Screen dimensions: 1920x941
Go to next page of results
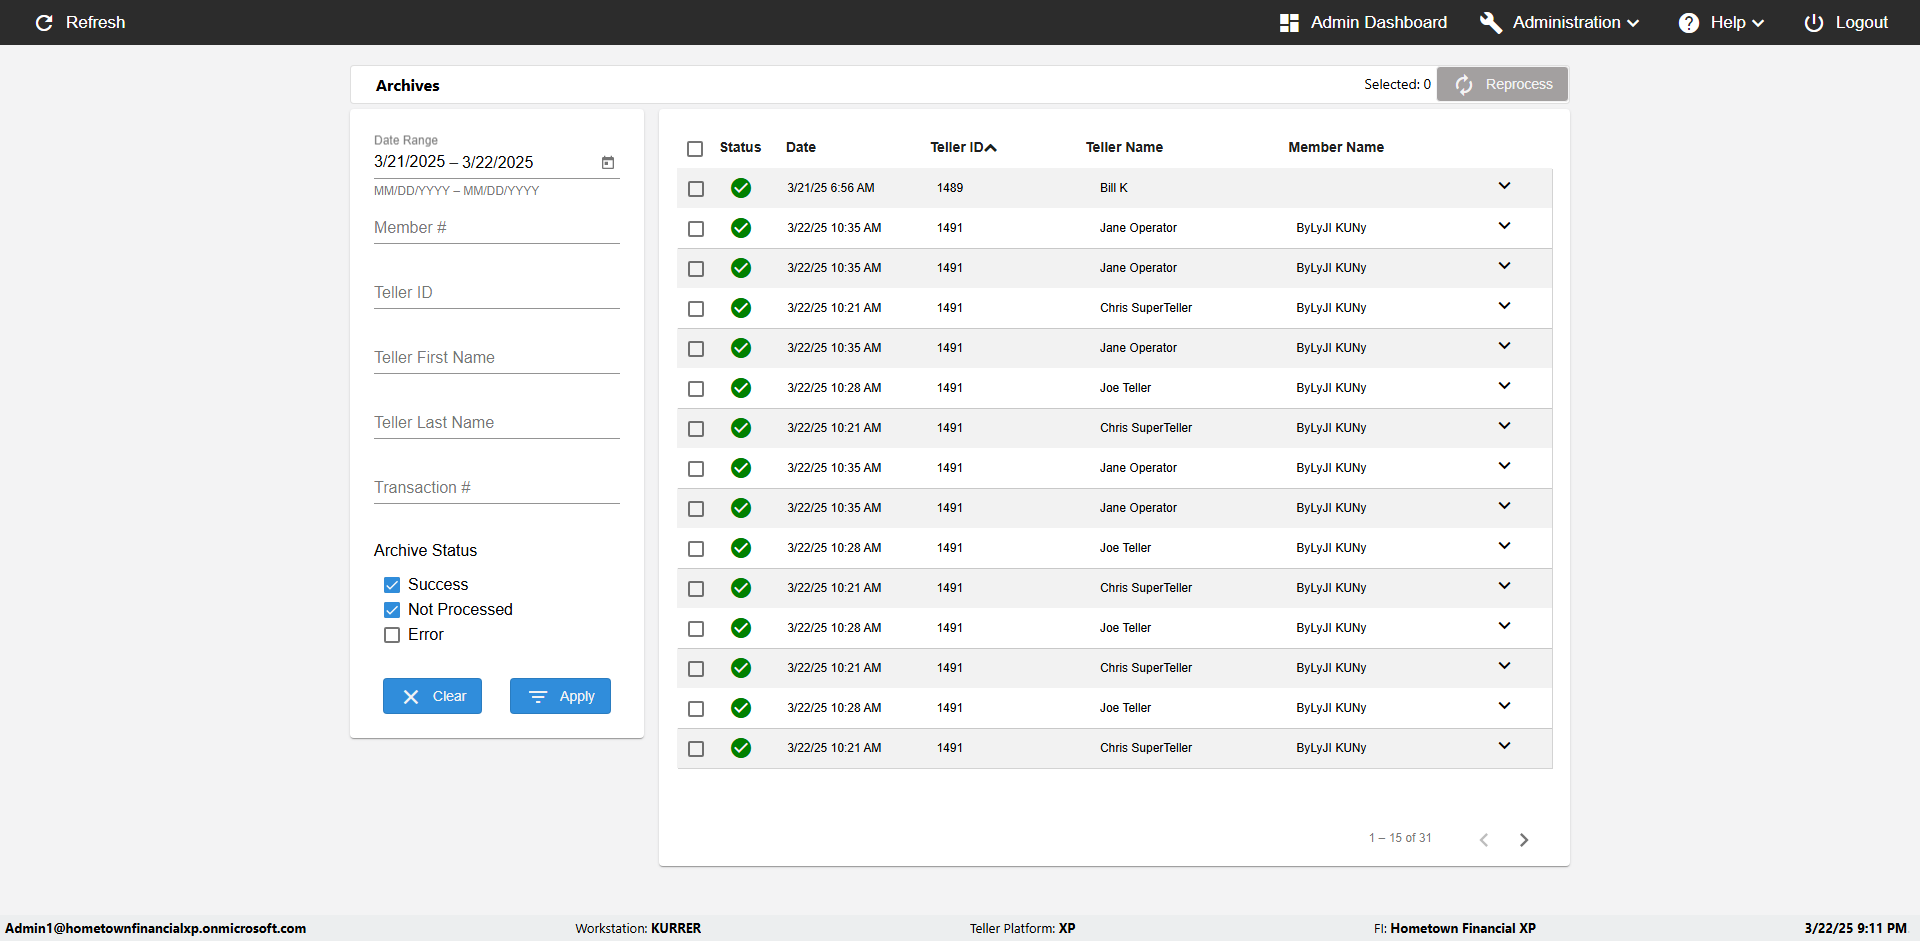click(x=1523, y=840)
